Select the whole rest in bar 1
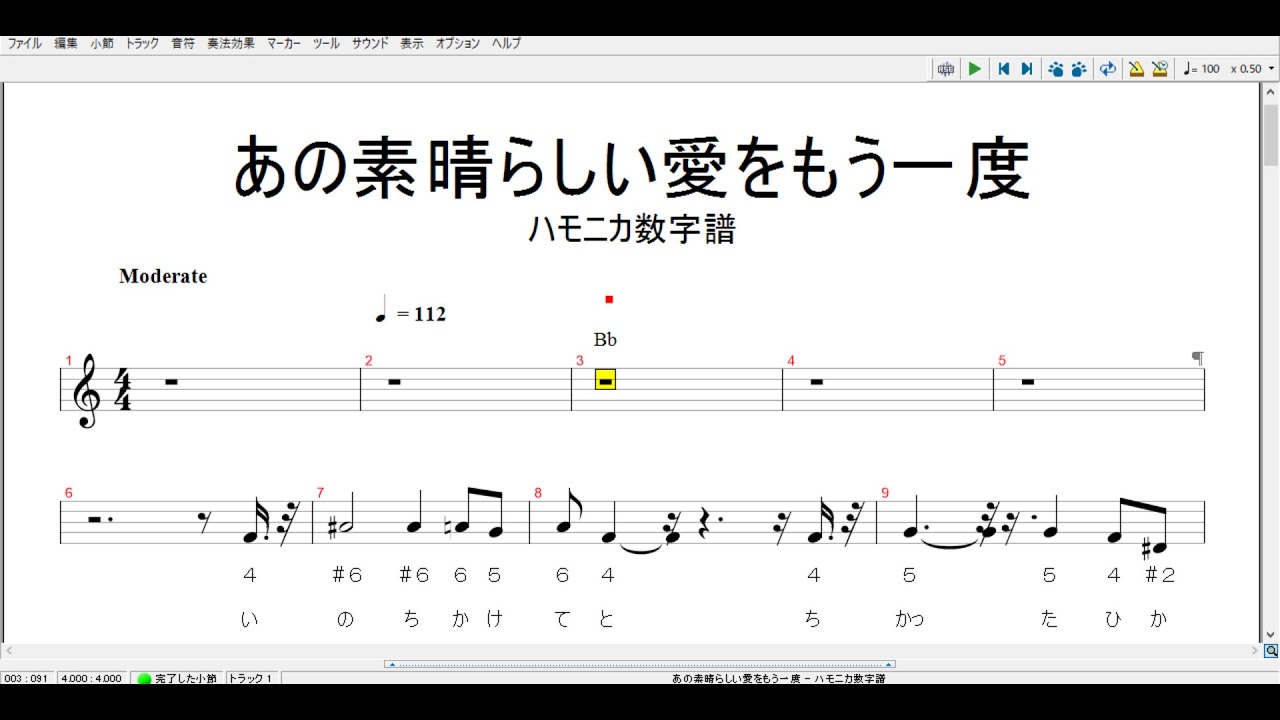The height and width of the screenshot is (720, 1280). pos(171,381)
